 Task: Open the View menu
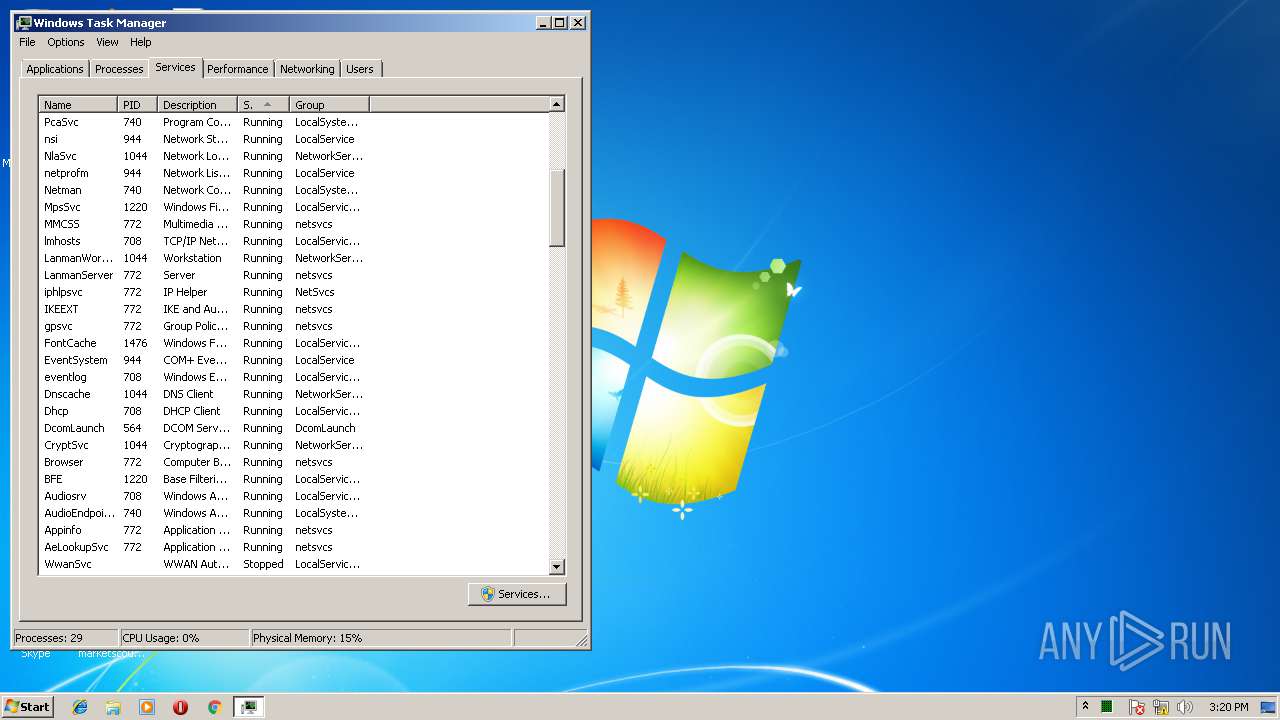click(107, 42)
